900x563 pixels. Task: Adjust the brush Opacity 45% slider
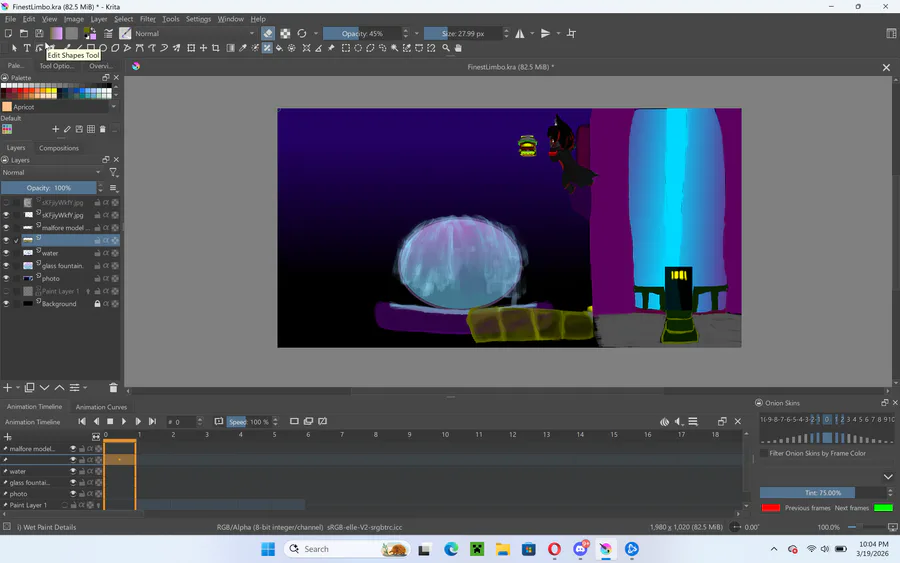[362, 33]
